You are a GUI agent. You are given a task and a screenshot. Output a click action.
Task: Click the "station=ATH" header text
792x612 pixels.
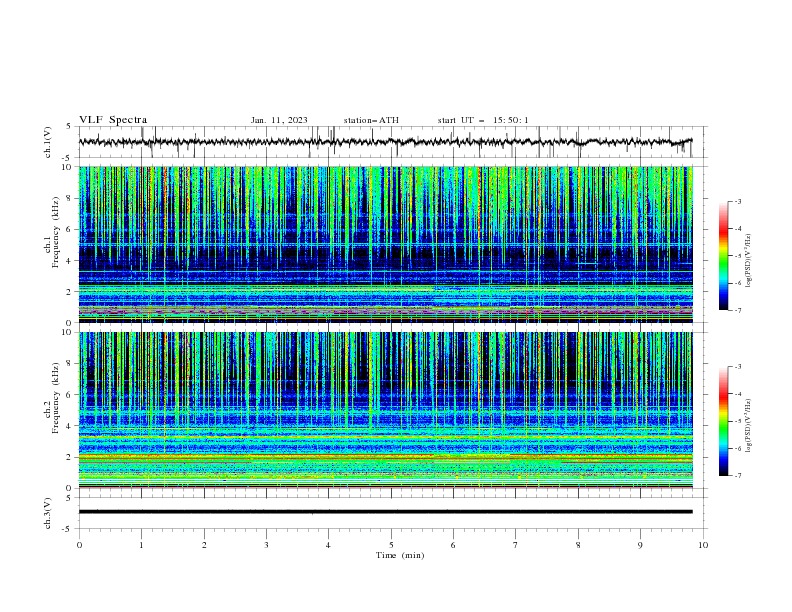coord(371,120)
